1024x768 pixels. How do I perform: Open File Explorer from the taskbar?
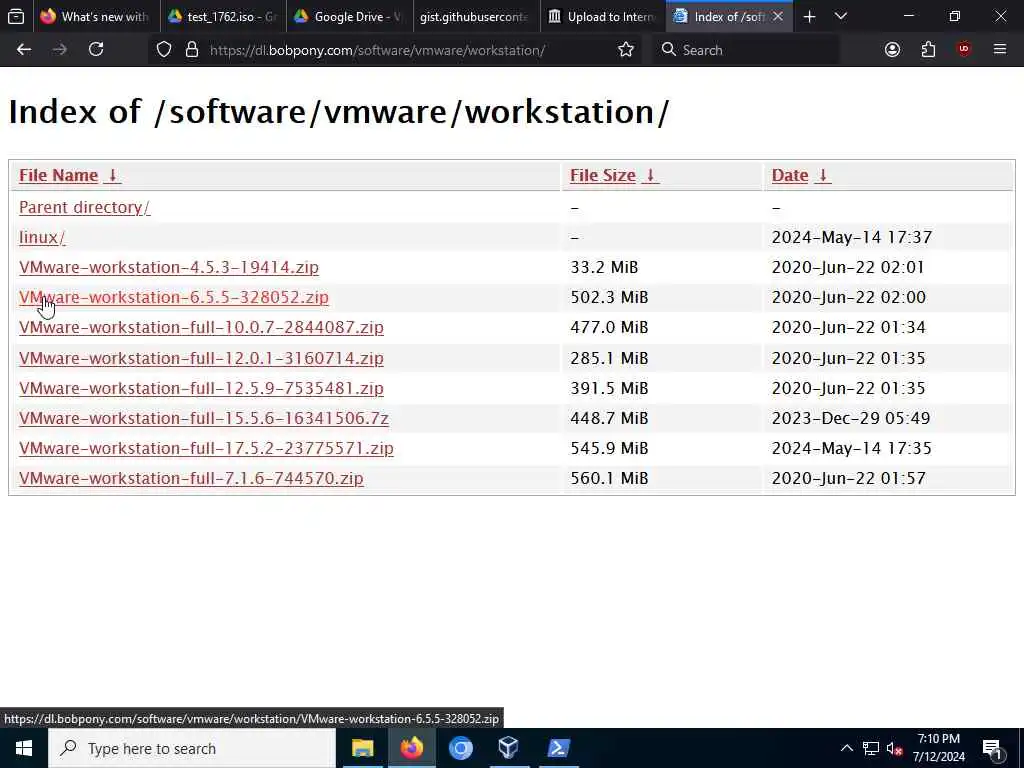coord(362,748)
